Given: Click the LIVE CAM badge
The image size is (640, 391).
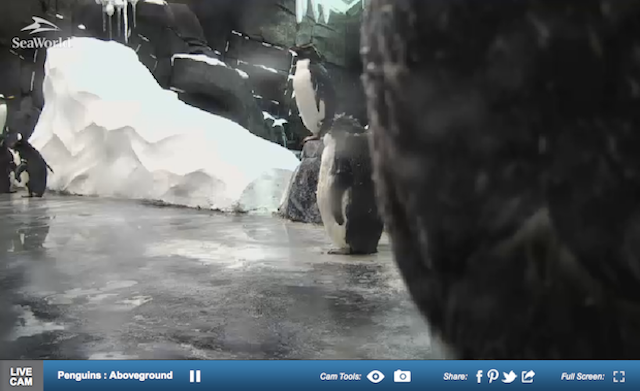Looking at the screenshot, I should [21, 376].
